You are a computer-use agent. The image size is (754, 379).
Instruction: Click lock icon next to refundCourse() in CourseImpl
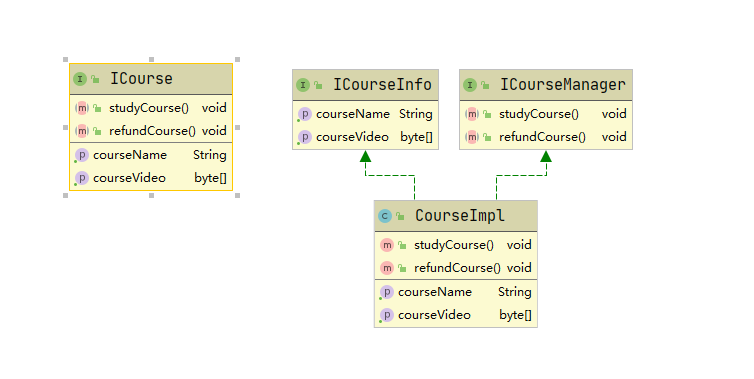click(402, 268)
